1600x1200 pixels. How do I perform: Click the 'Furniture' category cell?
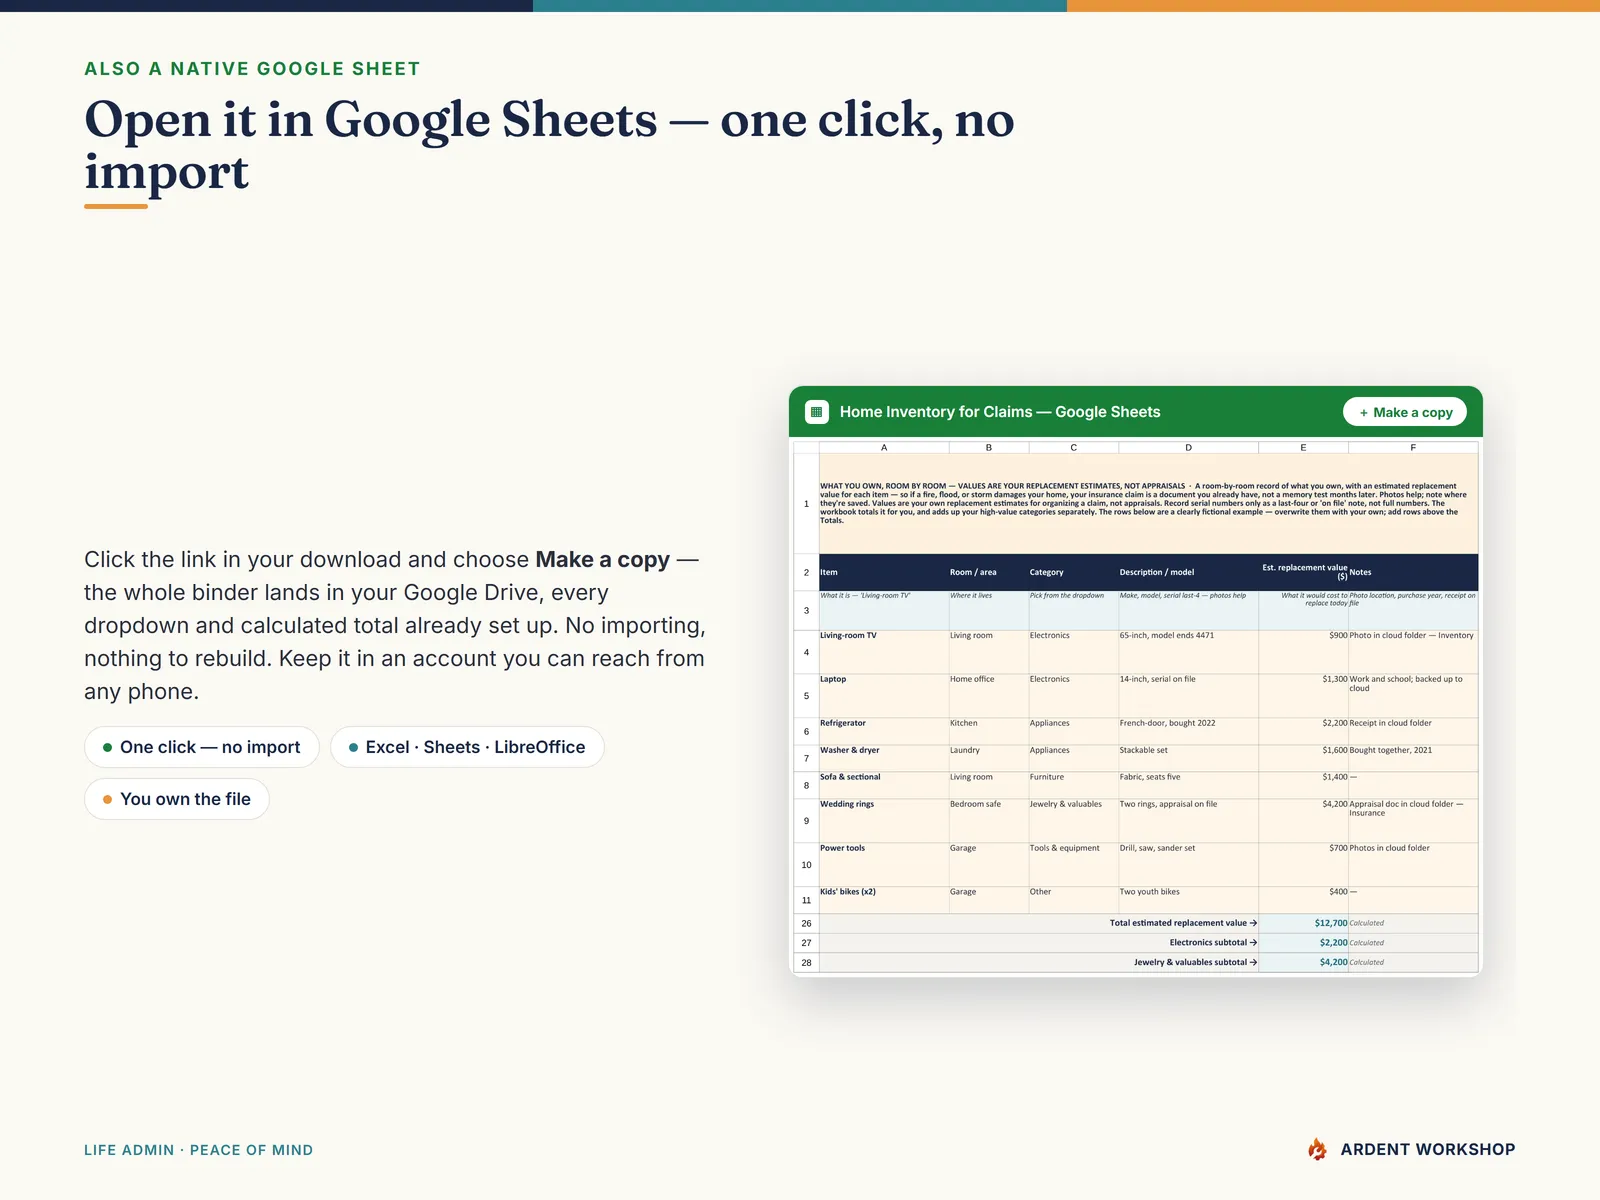1074,785
